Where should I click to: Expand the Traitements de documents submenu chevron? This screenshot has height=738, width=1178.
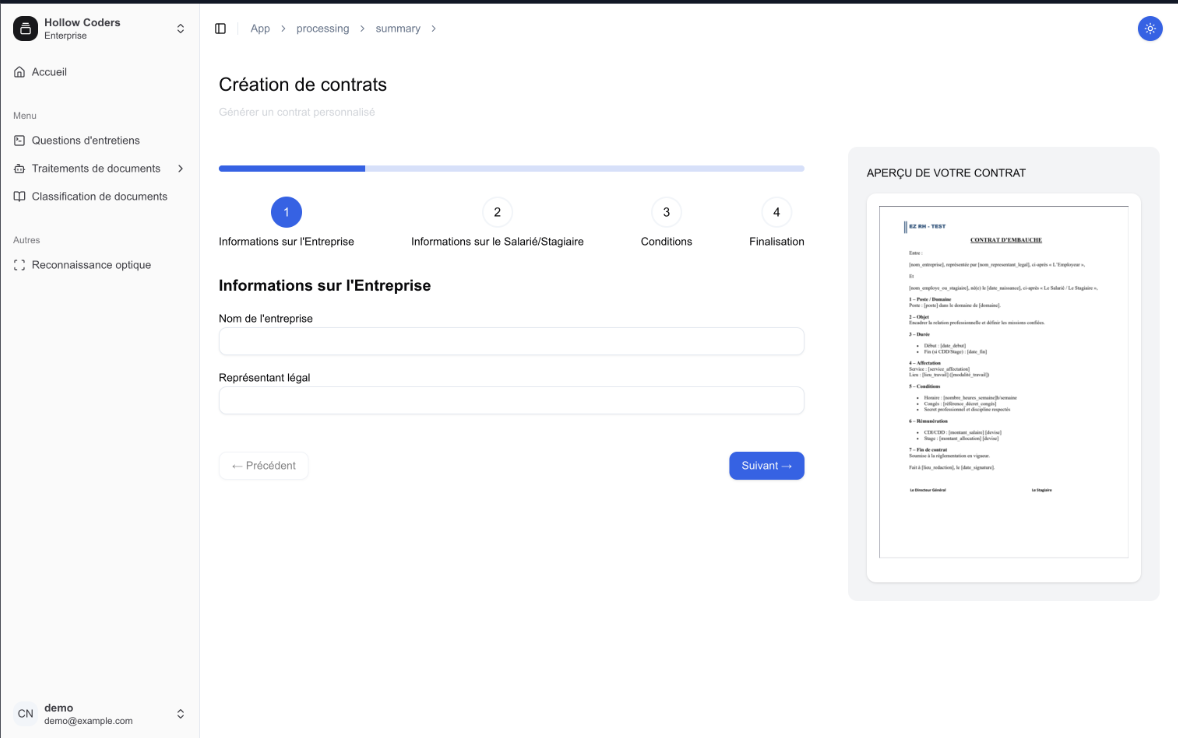point(180,168)
